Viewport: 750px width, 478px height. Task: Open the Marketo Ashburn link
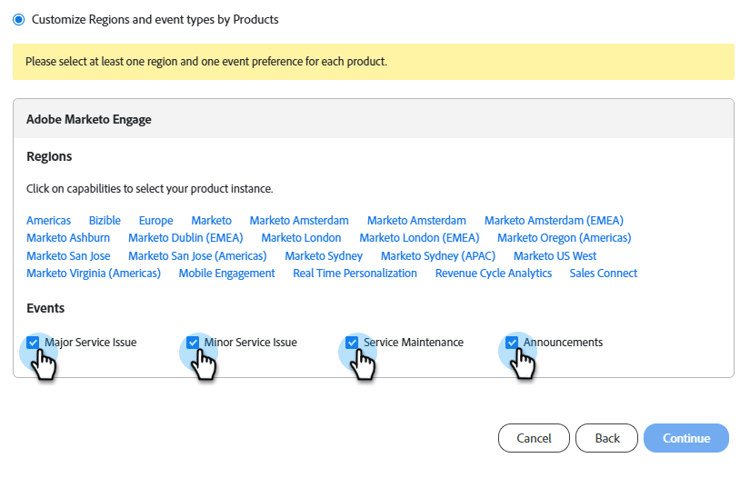68,238
